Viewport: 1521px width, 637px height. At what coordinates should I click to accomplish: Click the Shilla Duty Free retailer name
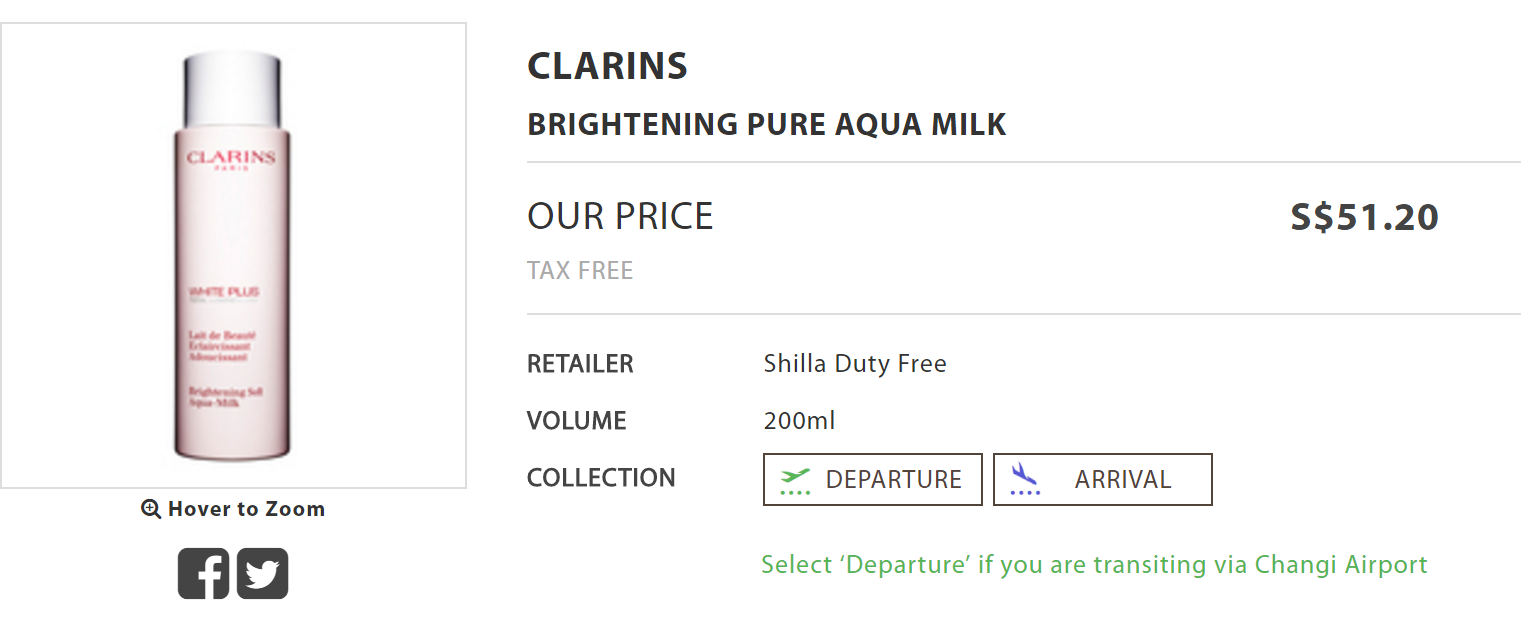click(x=854, y=364)
